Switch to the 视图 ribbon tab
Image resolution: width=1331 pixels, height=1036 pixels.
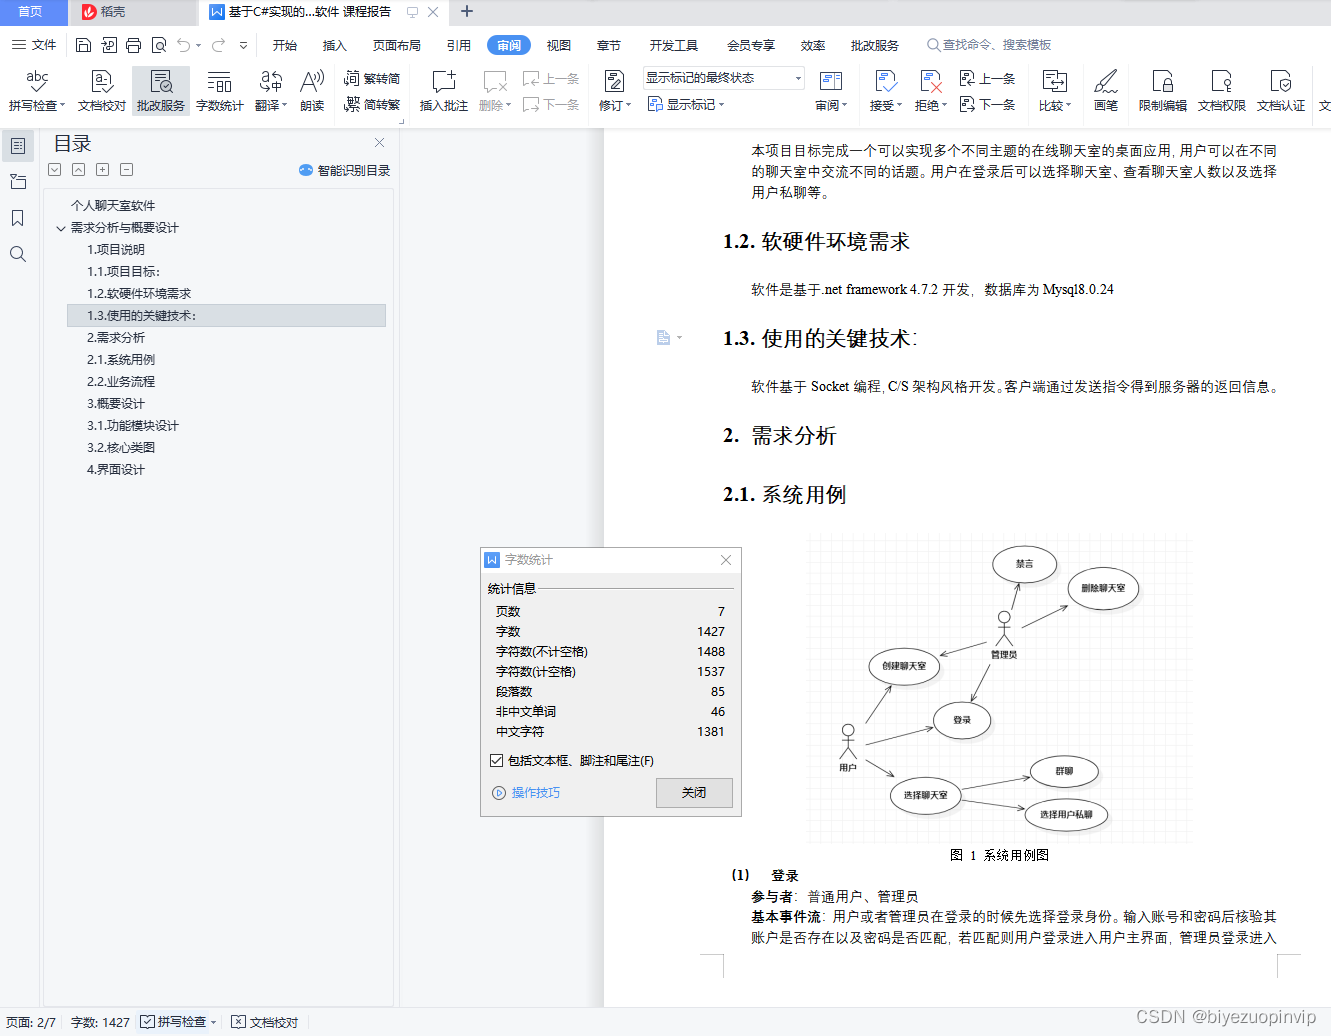[x=559, y=45]
